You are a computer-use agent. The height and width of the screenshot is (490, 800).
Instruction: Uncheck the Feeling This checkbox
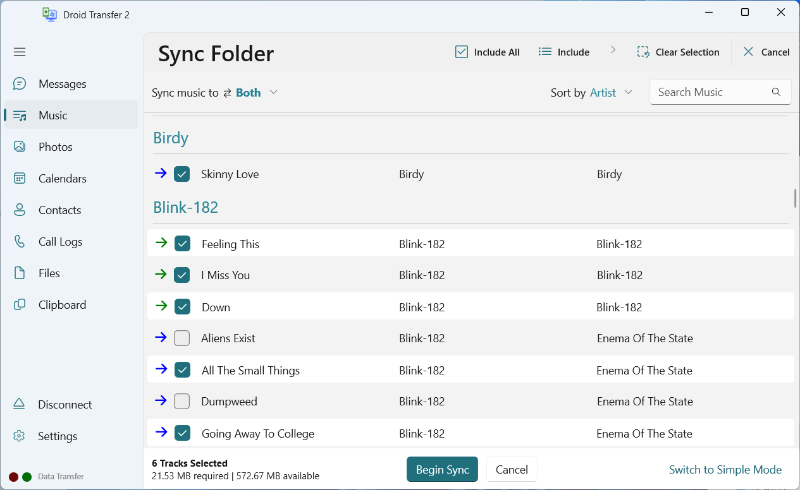182,243
